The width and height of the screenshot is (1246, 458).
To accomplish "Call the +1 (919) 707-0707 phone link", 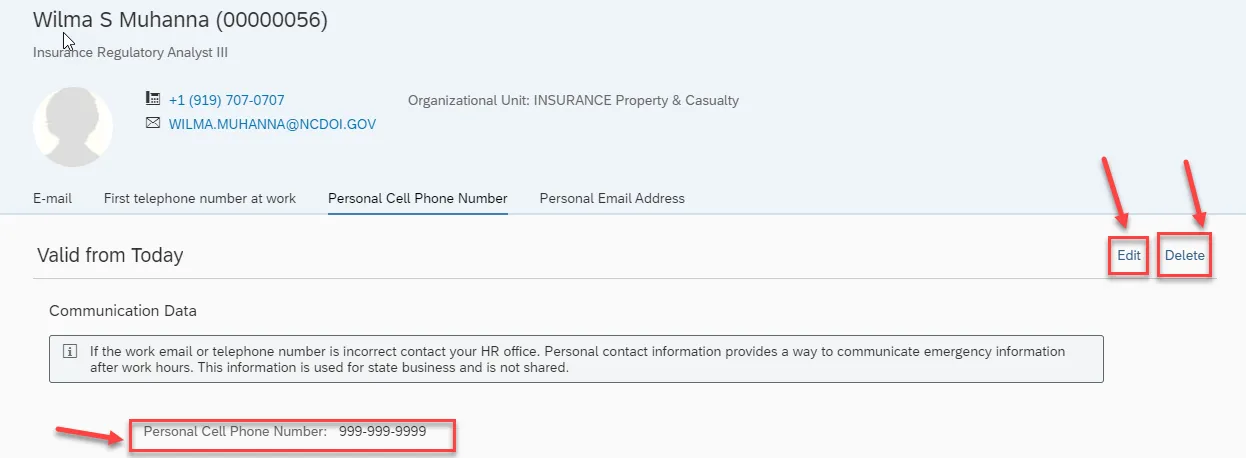I will point(226,100).
